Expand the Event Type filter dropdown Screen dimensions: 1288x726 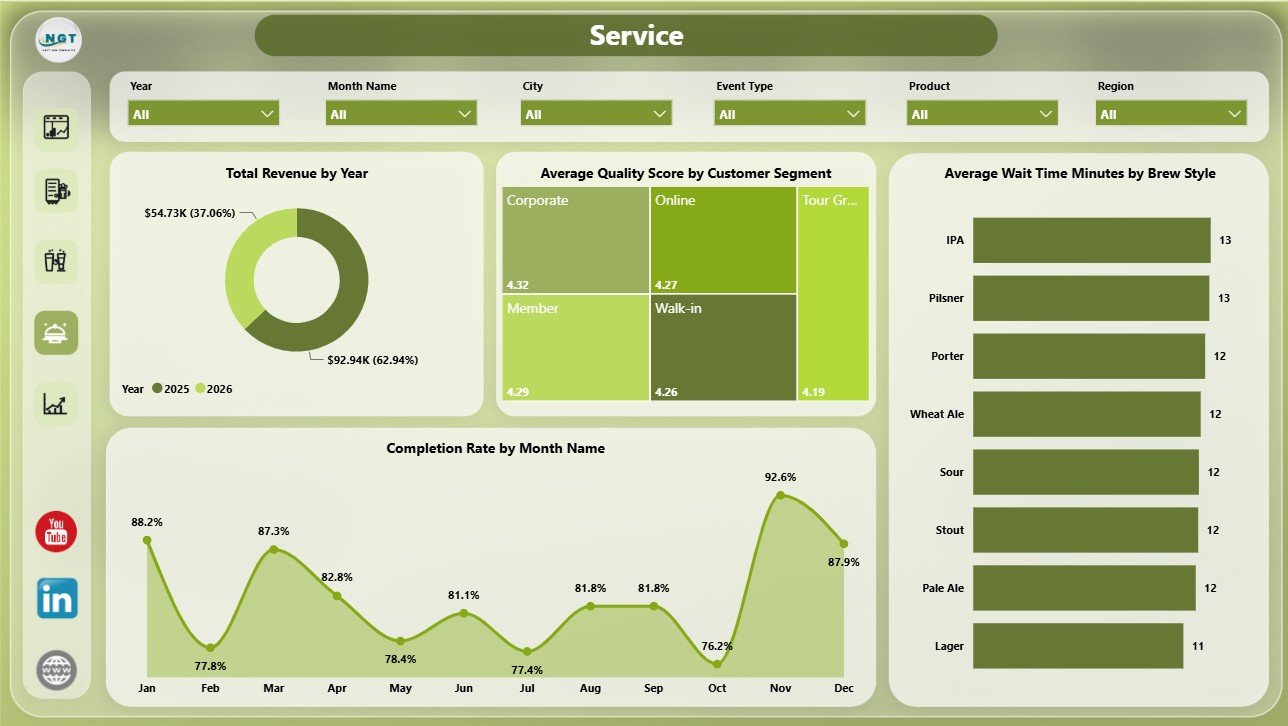tap(790, 114)
